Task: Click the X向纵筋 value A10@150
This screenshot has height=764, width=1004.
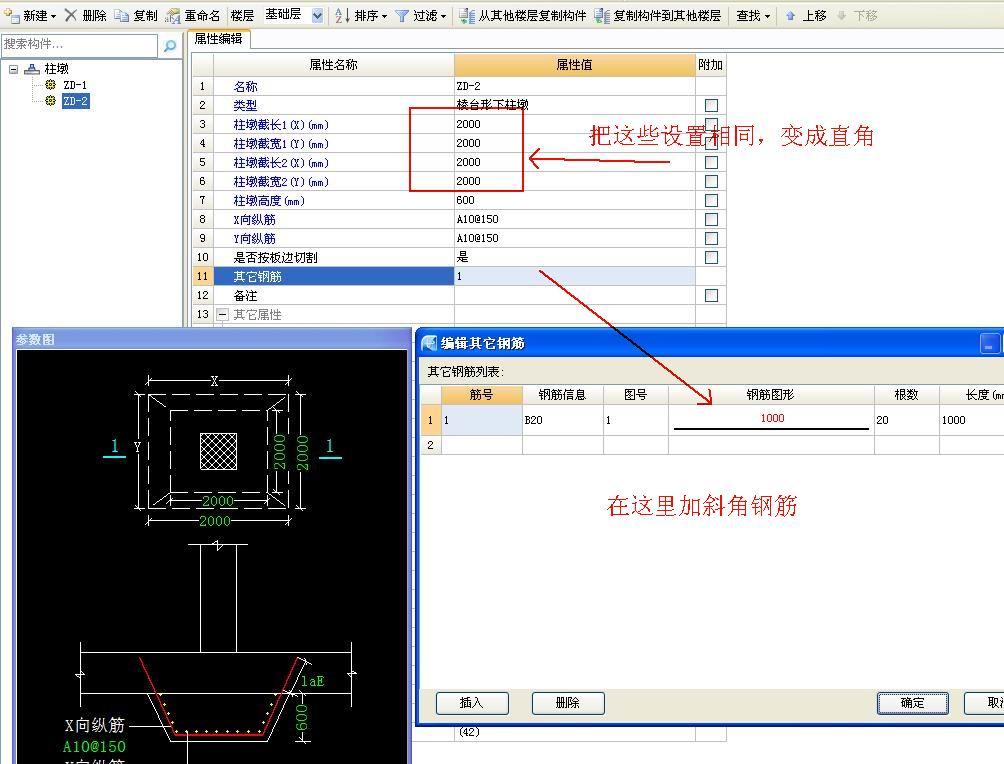Action: pos(574,219)
